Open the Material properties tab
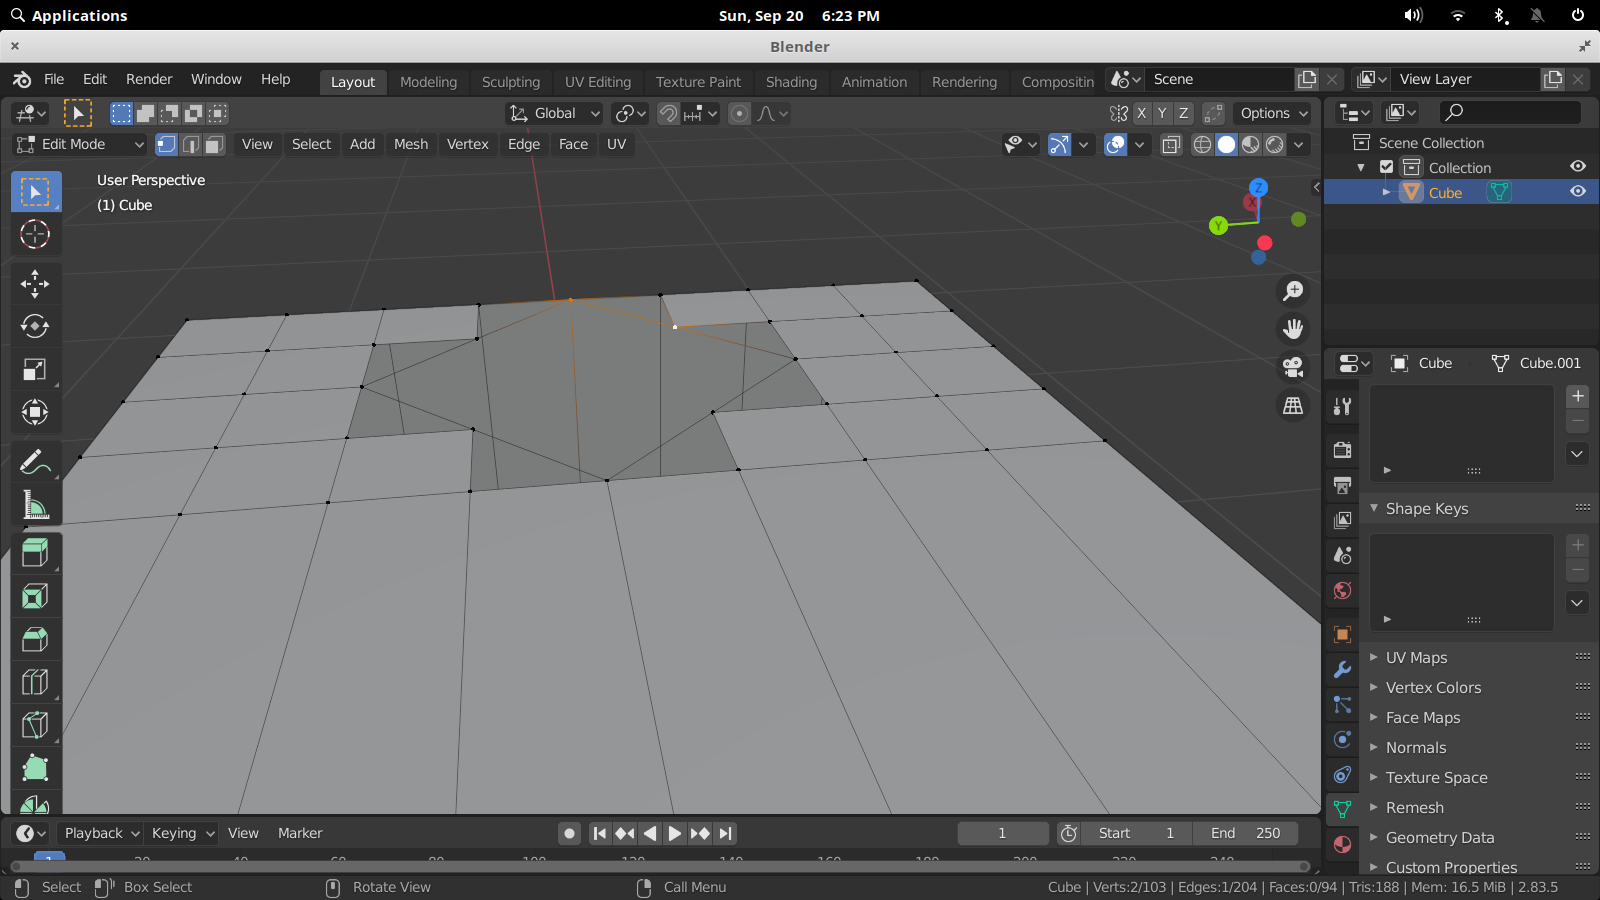Image resolution: width=1600 pixels, height=900 pixels. pos(1342,844)
